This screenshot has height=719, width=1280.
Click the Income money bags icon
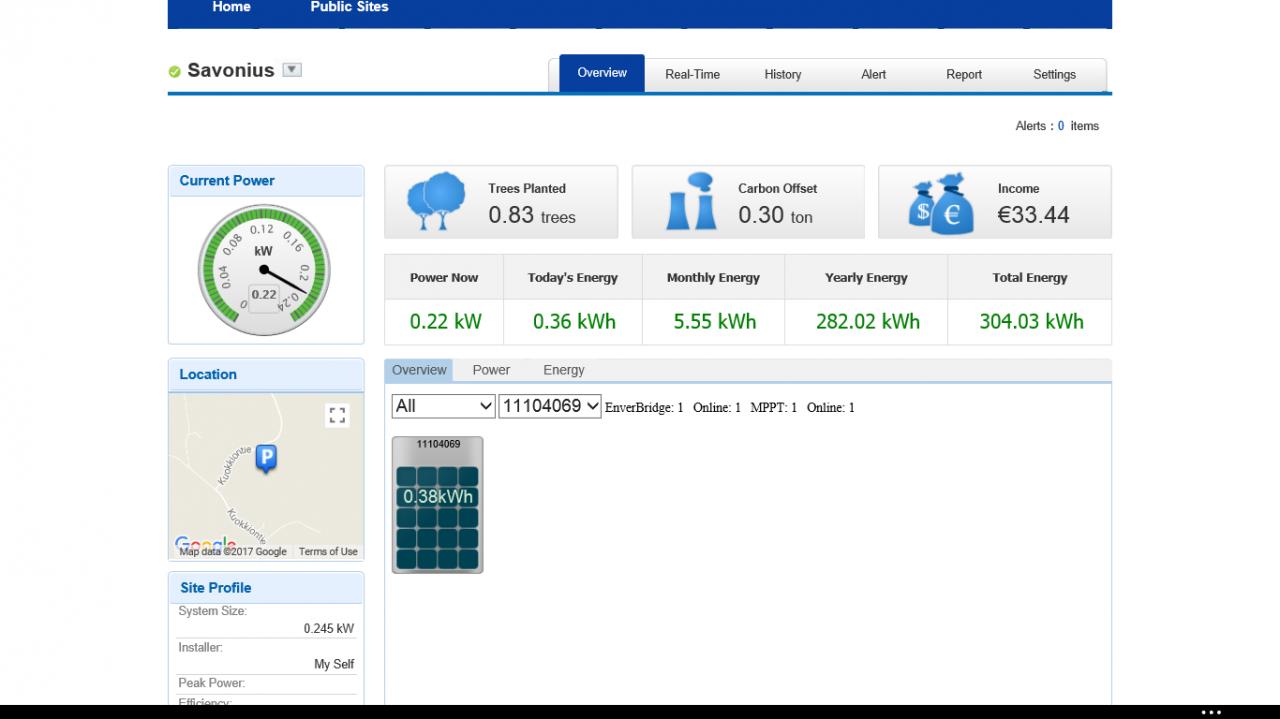(x=940, y=203)
